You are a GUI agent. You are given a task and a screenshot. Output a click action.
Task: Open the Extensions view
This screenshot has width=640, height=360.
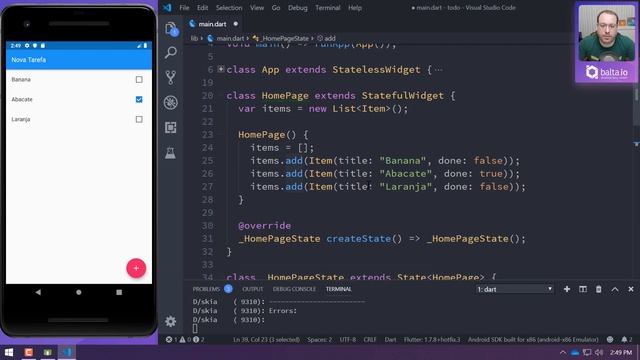click(x=171, y=127)
